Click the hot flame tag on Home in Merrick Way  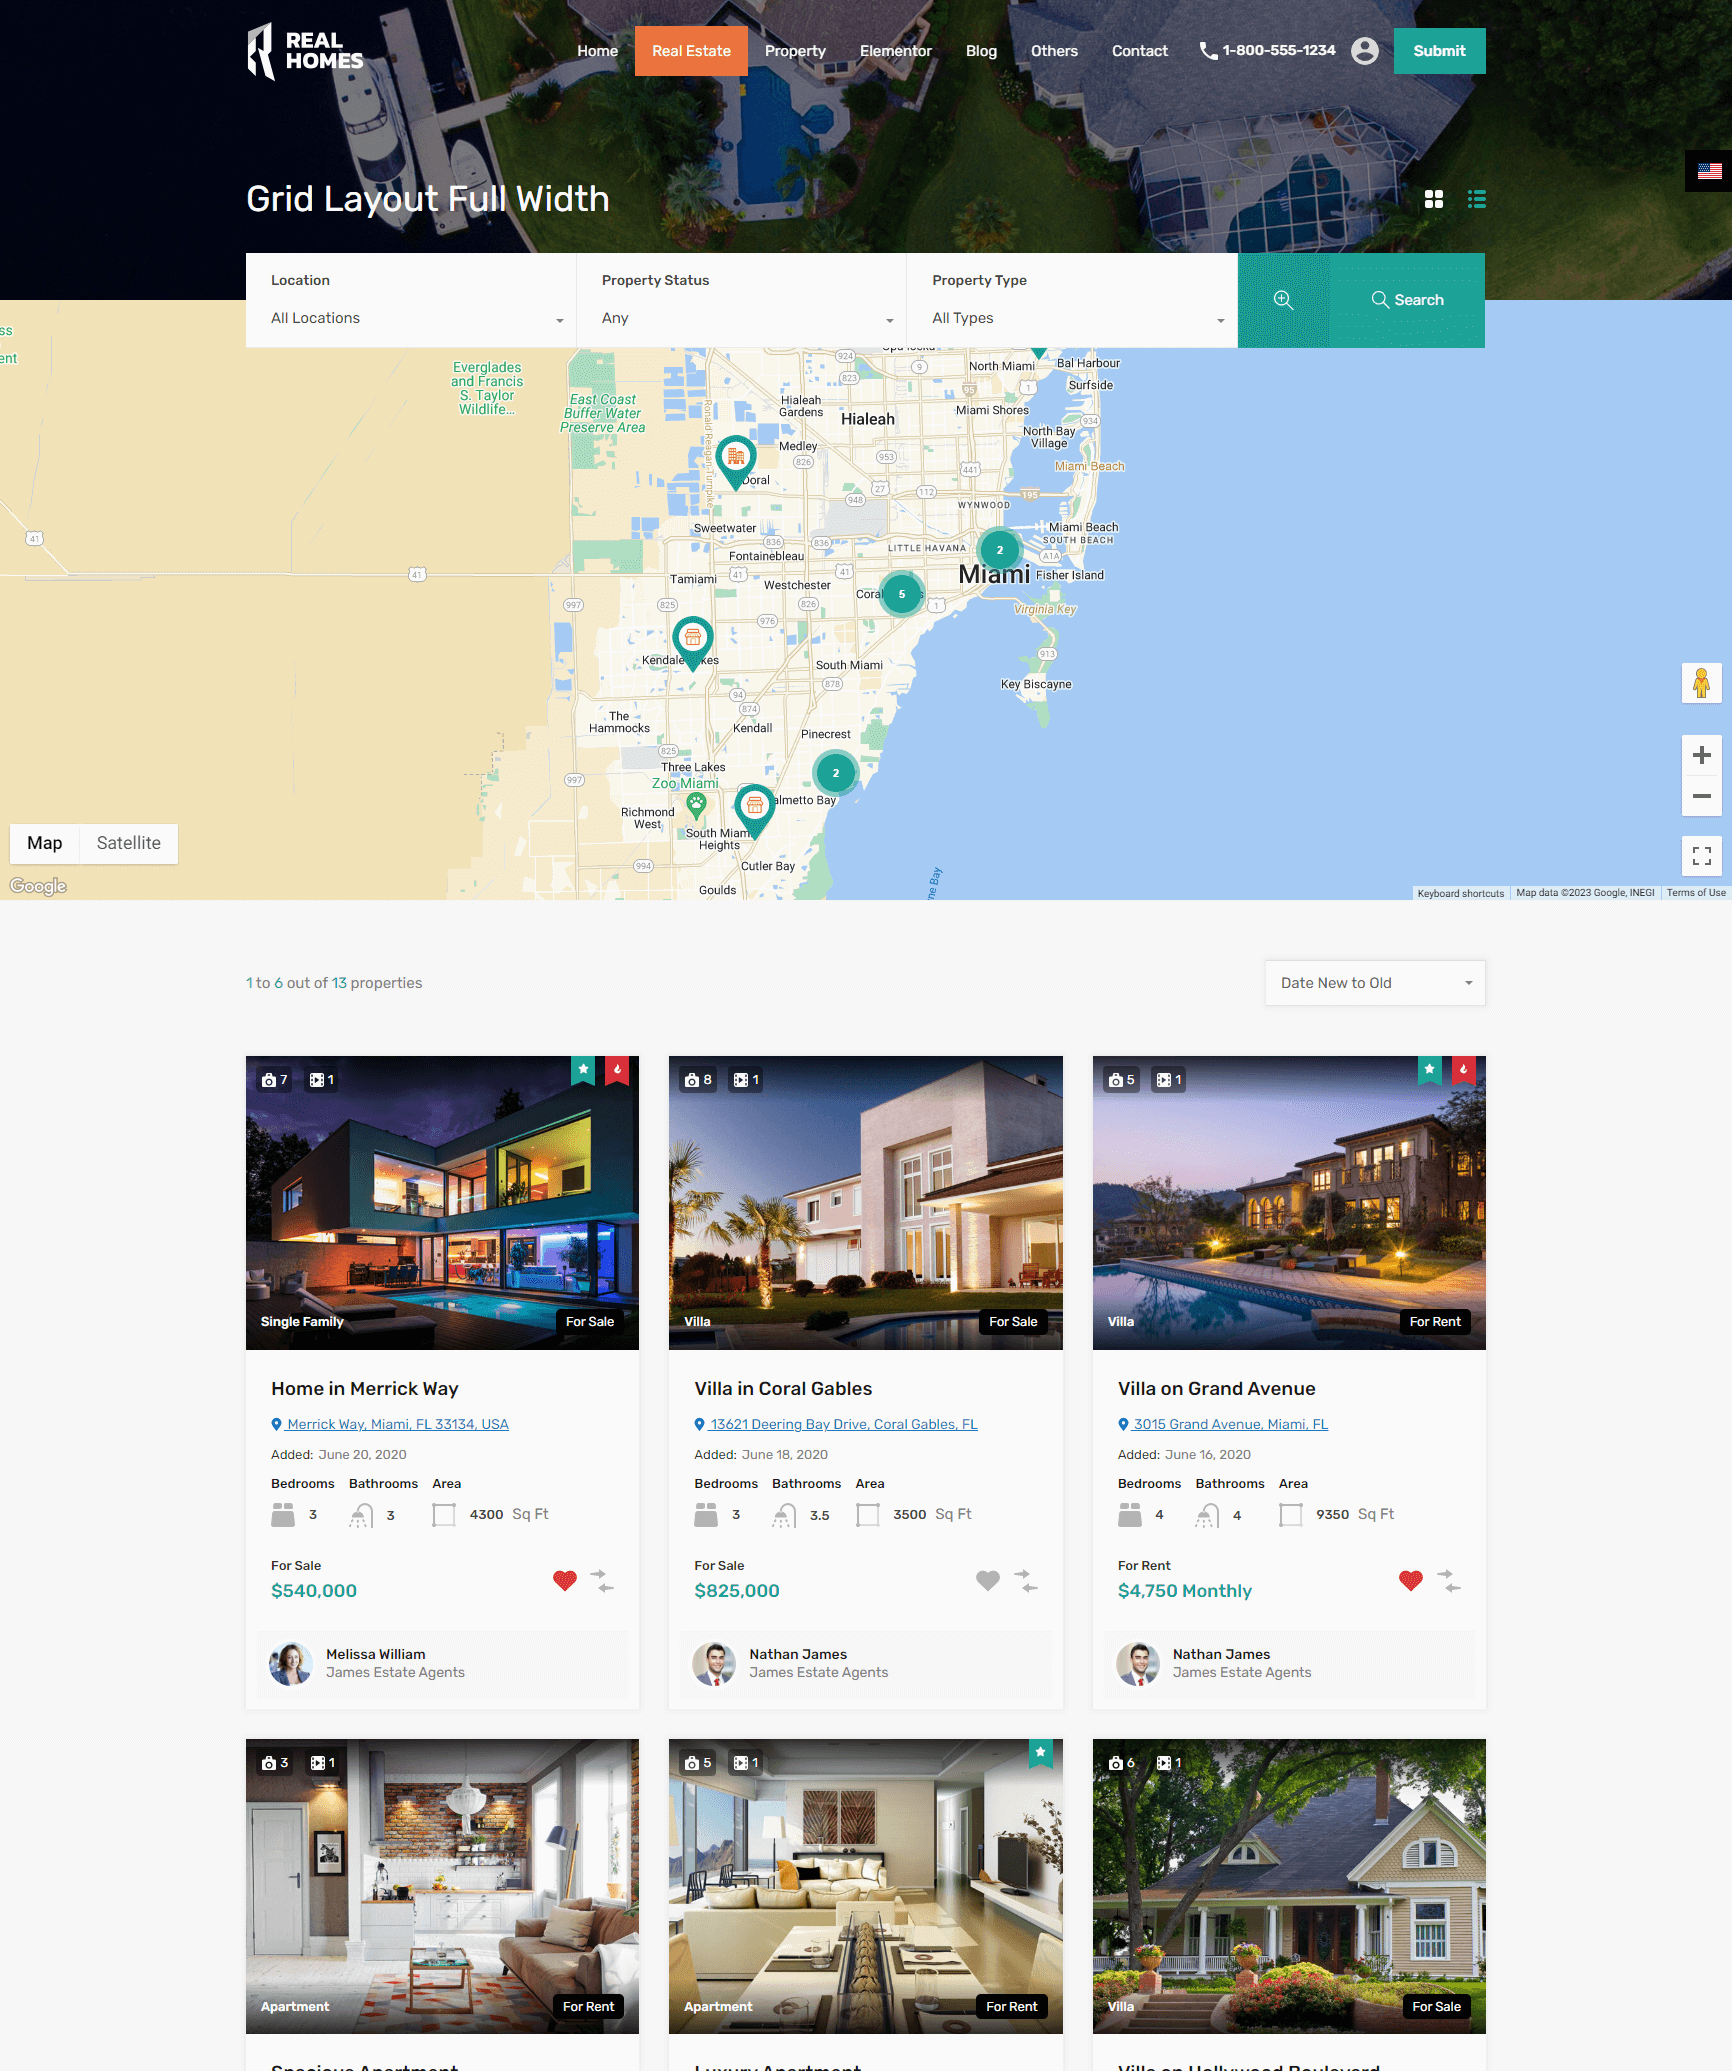point(617,1070)
